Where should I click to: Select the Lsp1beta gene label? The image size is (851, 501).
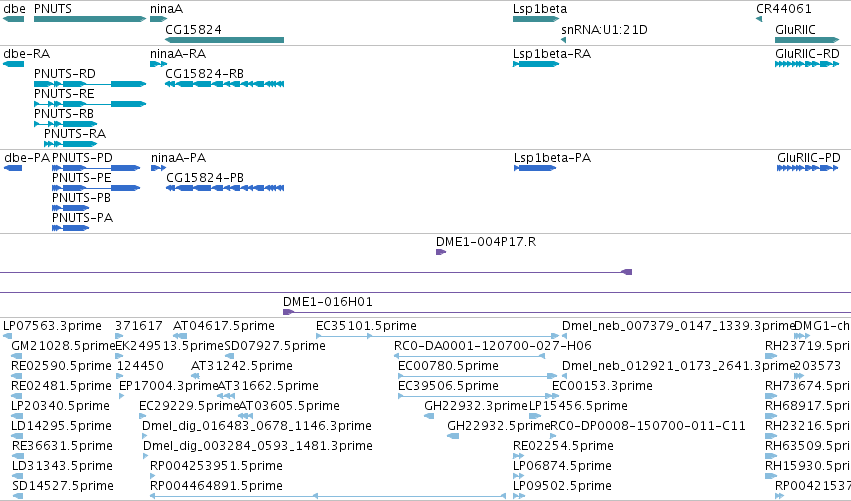pos(540,9)
